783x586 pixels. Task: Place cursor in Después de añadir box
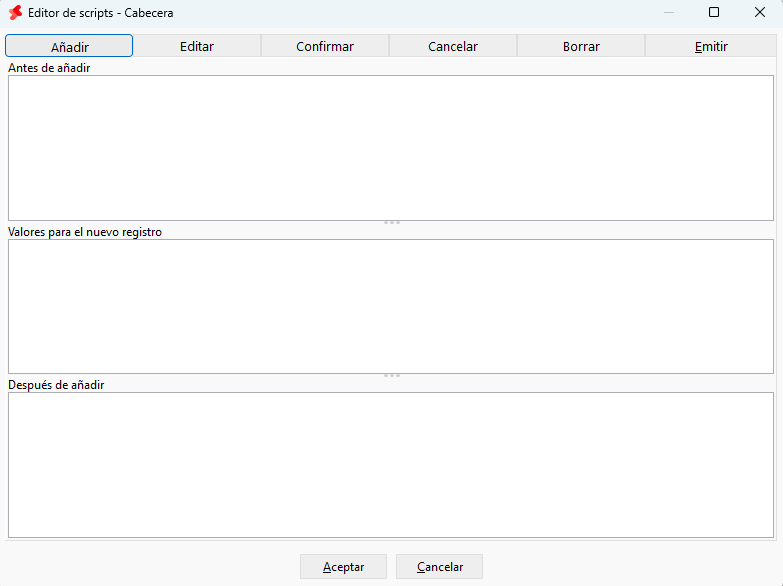391,465
